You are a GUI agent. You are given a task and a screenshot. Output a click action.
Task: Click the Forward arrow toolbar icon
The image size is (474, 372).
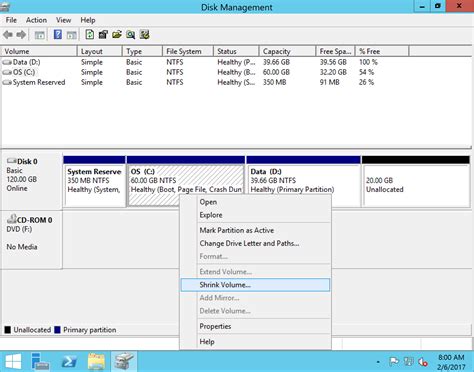click(21, 35)
